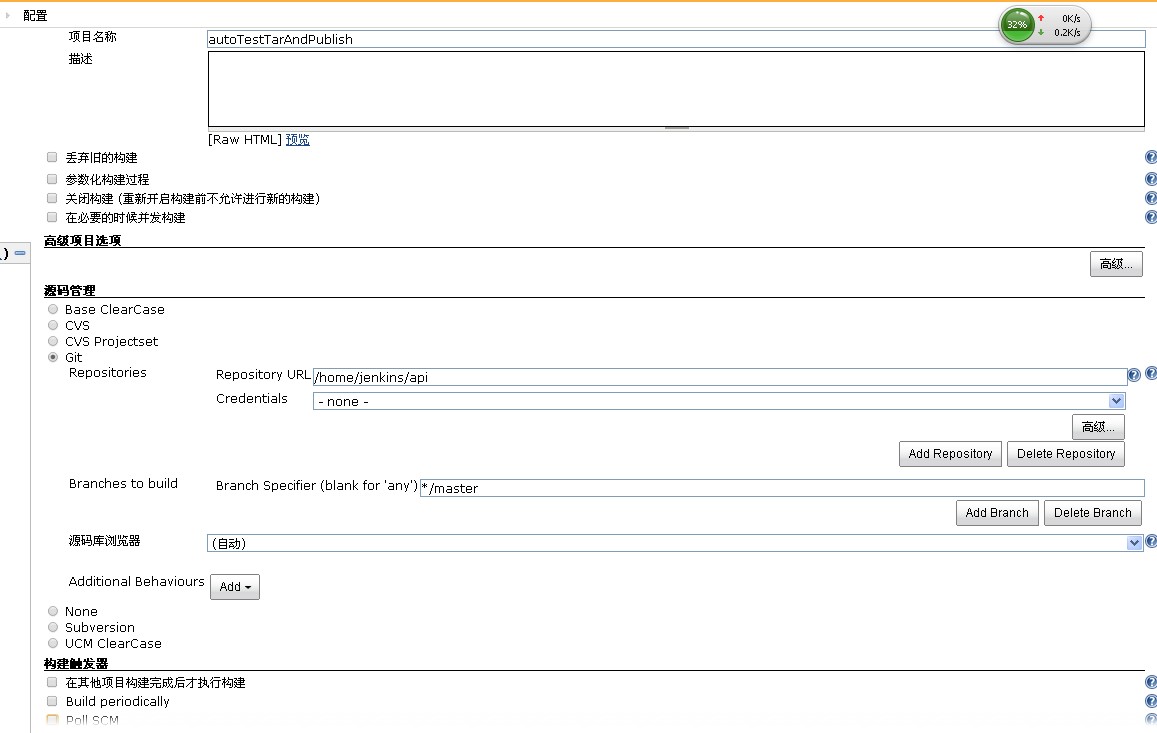Toggle 关闭构建 checkbox
Screen dimensions: 1157x733
[52, 198]
